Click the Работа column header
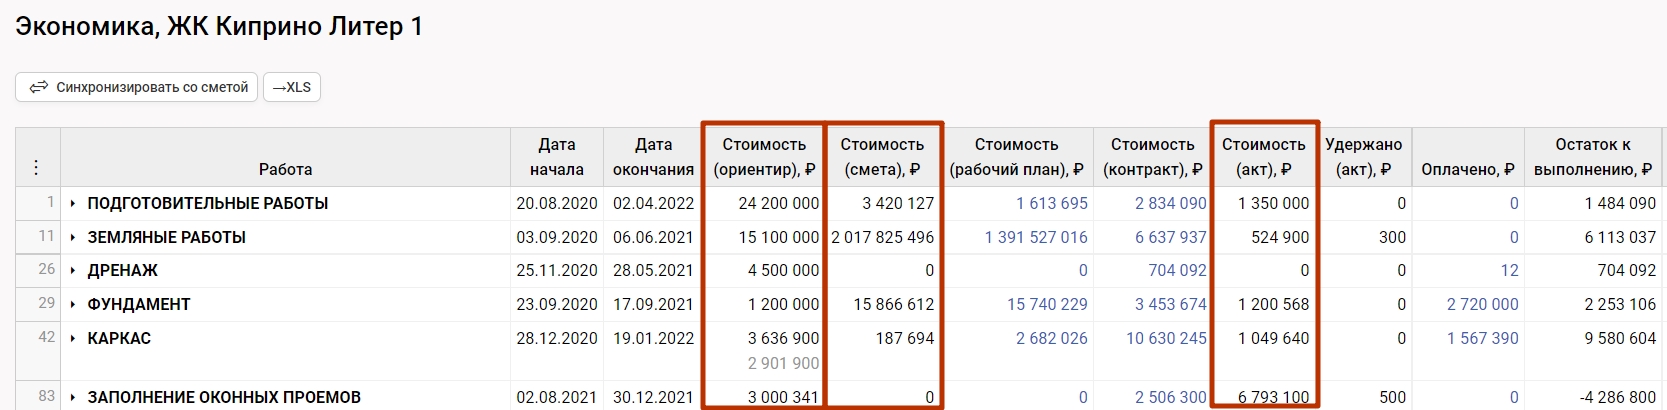Screen dimensions: 1667x410 tap(285, 169)
